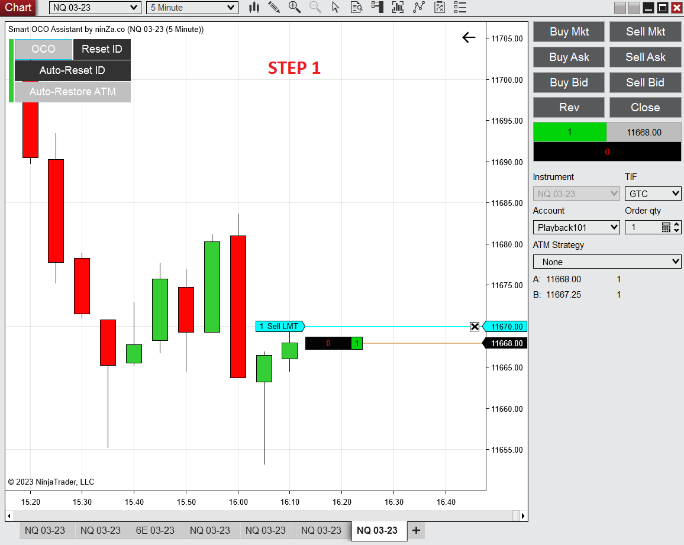
Task: Toggle the OCO mode button
Action: [43, 49]
